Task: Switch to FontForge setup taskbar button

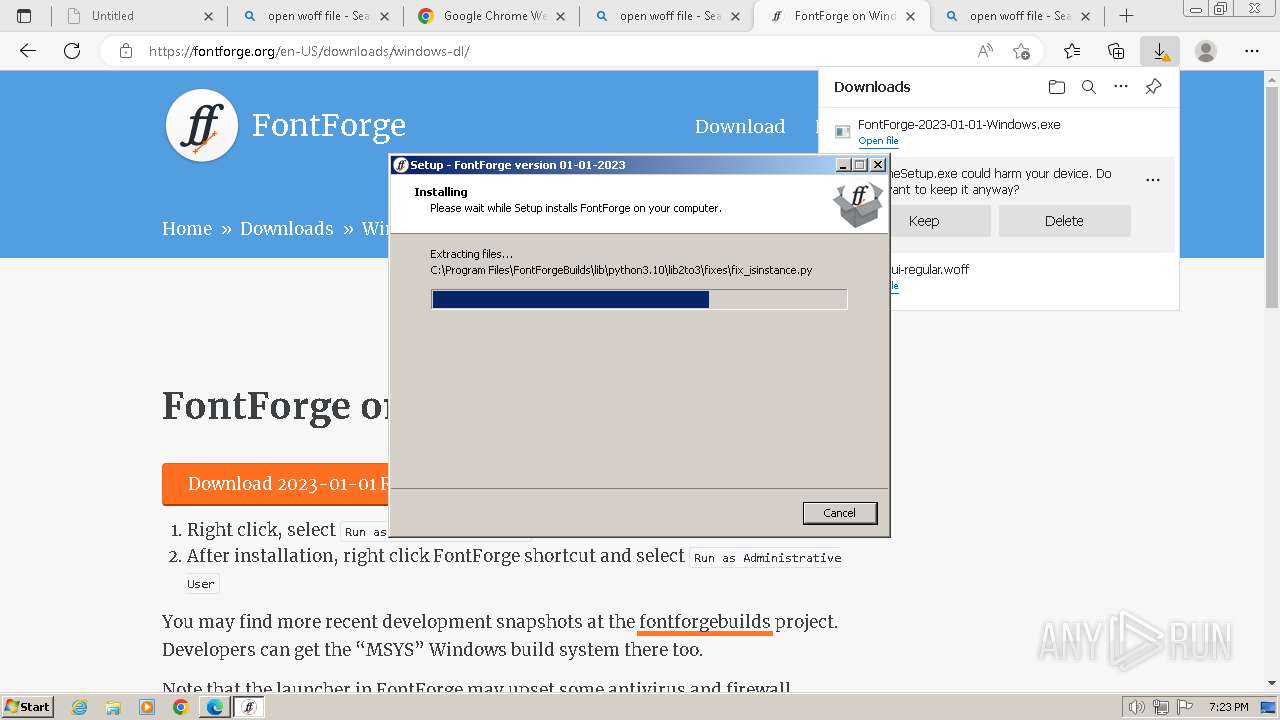Action: pyautogui.click(x=249, y=707)
